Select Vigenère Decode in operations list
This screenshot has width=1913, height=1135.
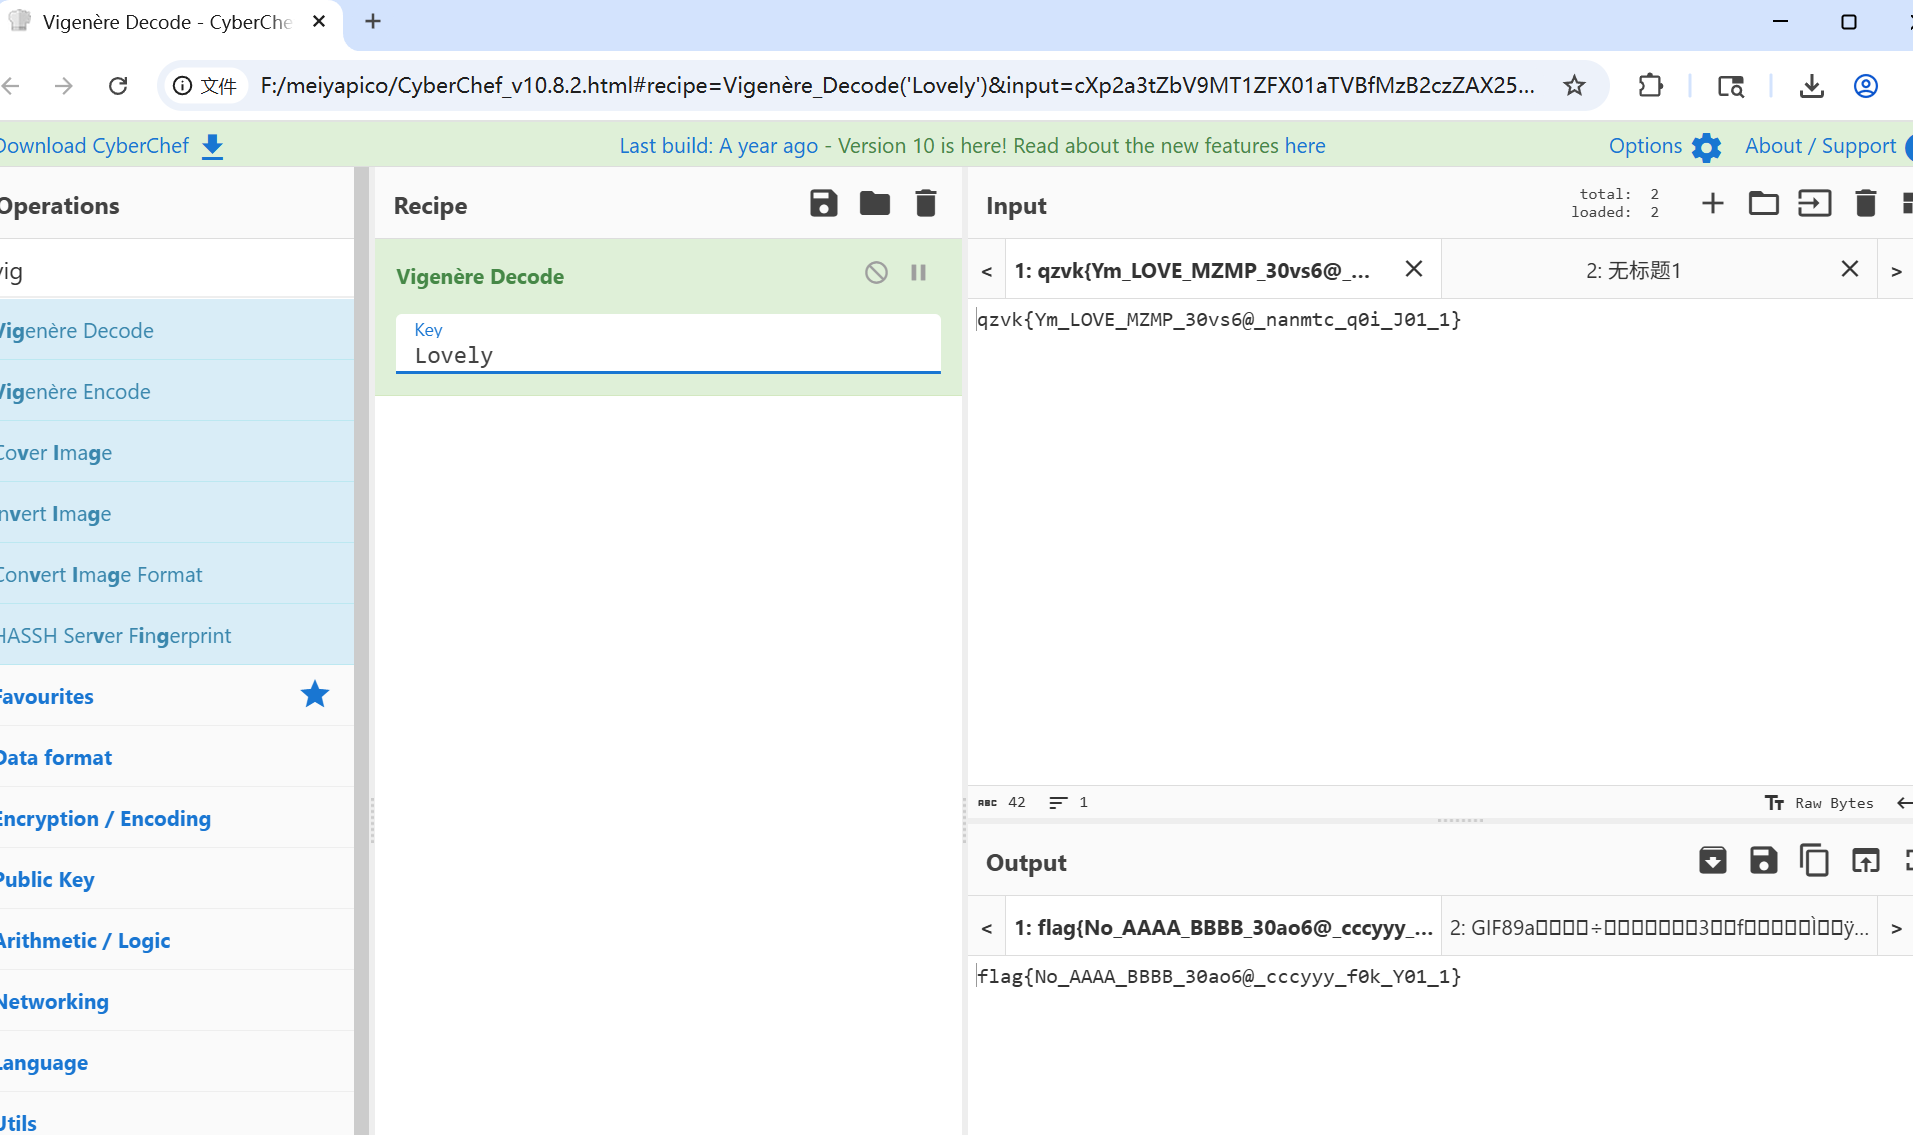[177, 330]
